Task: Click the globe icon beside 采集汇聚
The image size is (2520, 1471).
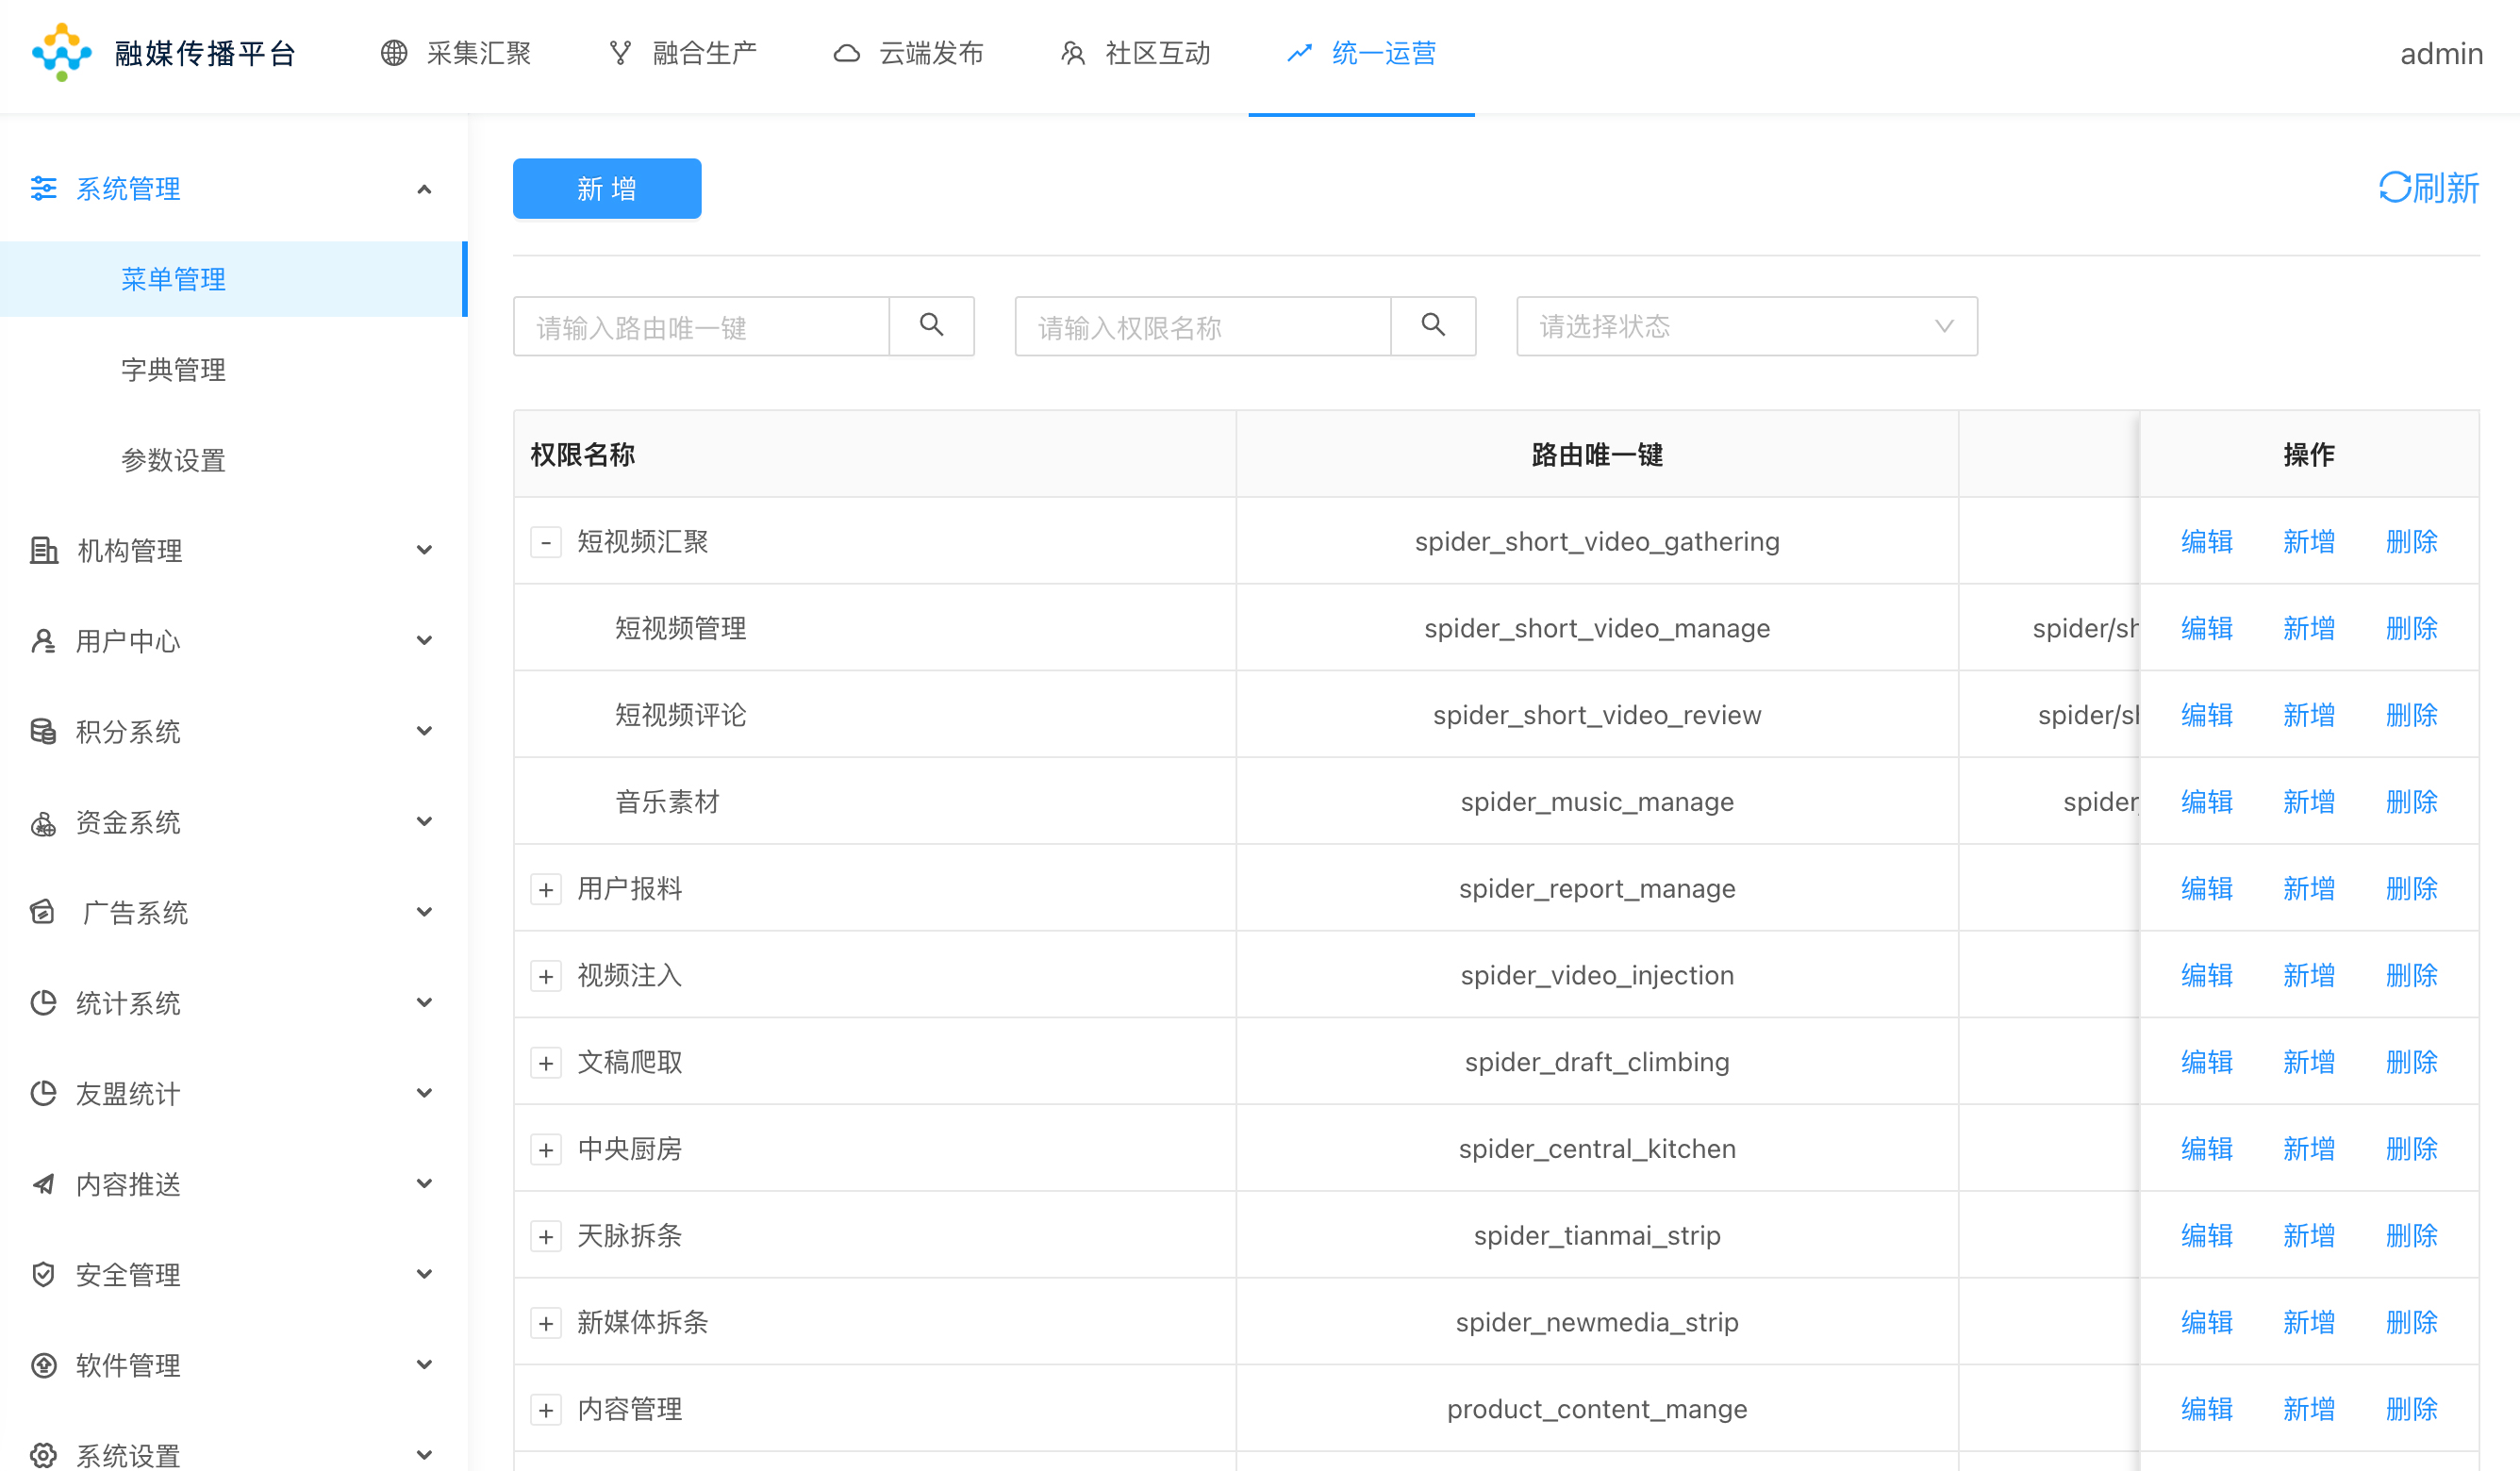Action: (394, 53)
